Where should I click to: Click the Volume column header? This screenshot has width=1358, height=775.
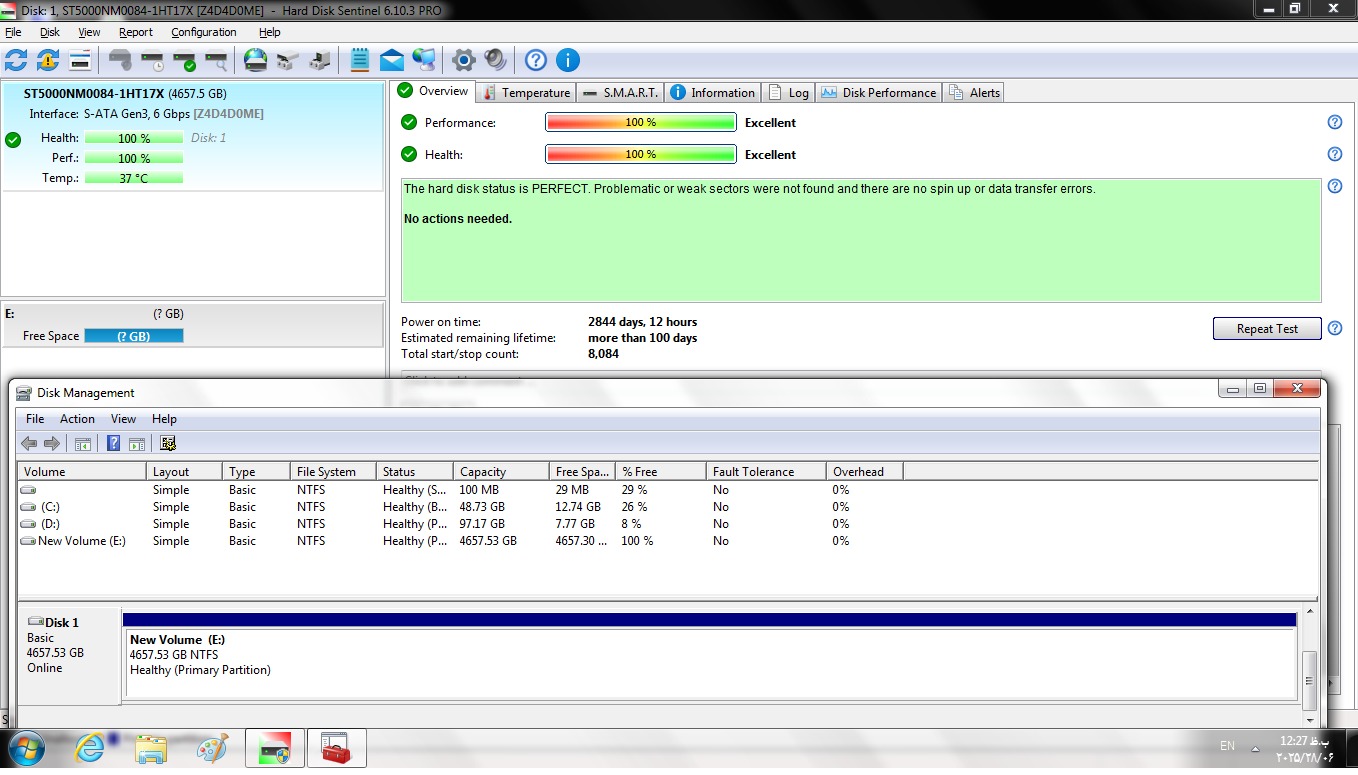point(82,471)
